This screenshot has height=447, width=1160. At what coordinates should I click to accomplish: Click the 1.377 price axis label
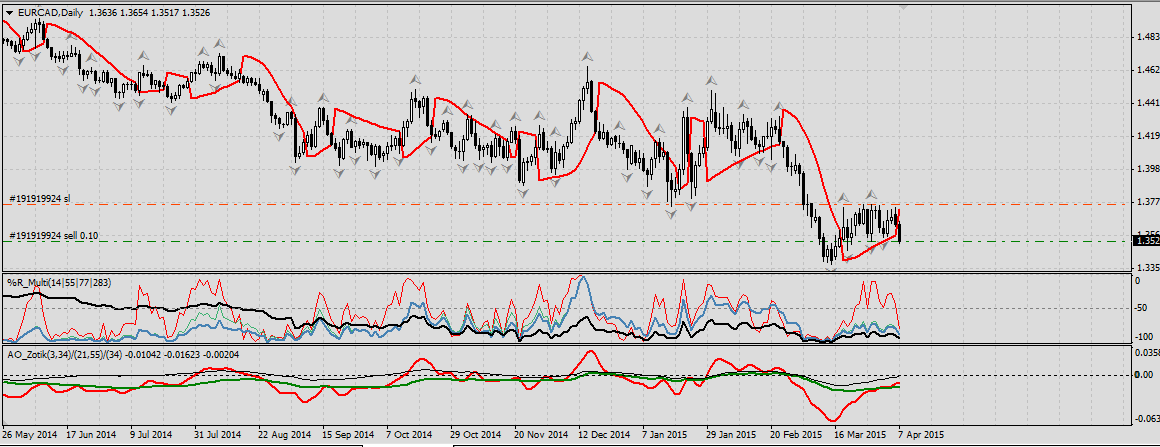(1148, 201)
